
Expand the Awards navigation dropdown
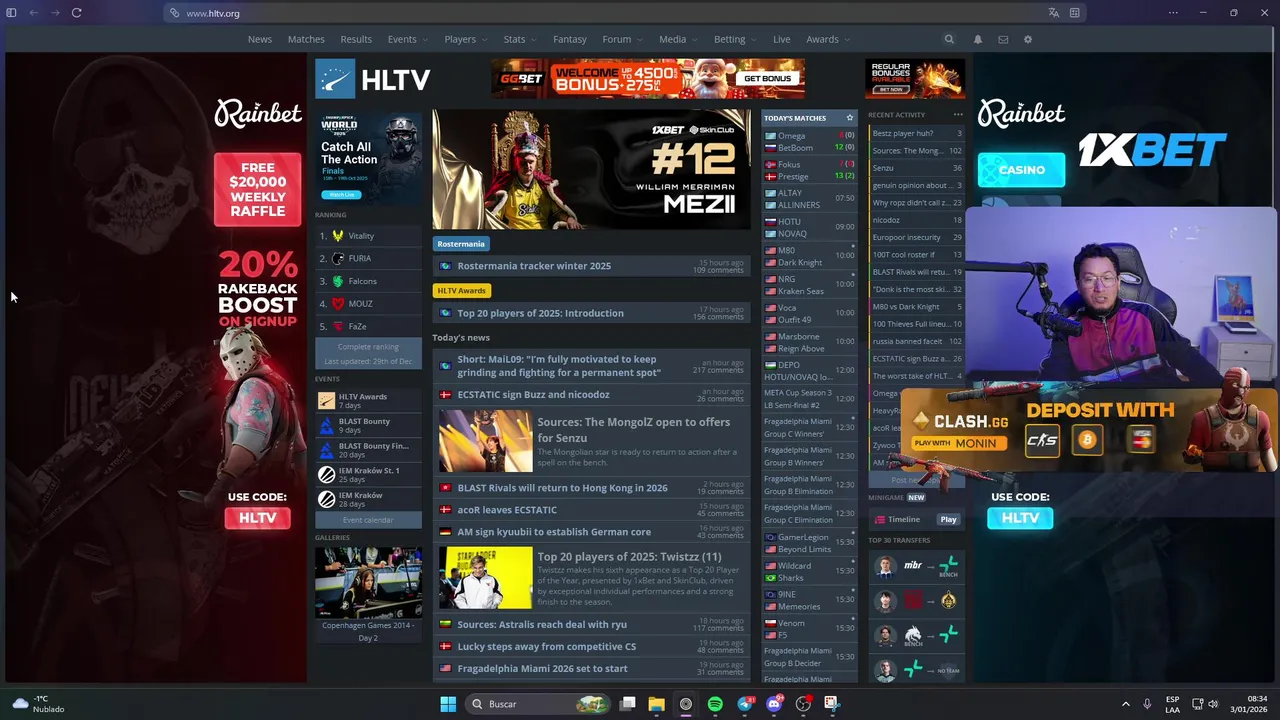tap(828, 39)
